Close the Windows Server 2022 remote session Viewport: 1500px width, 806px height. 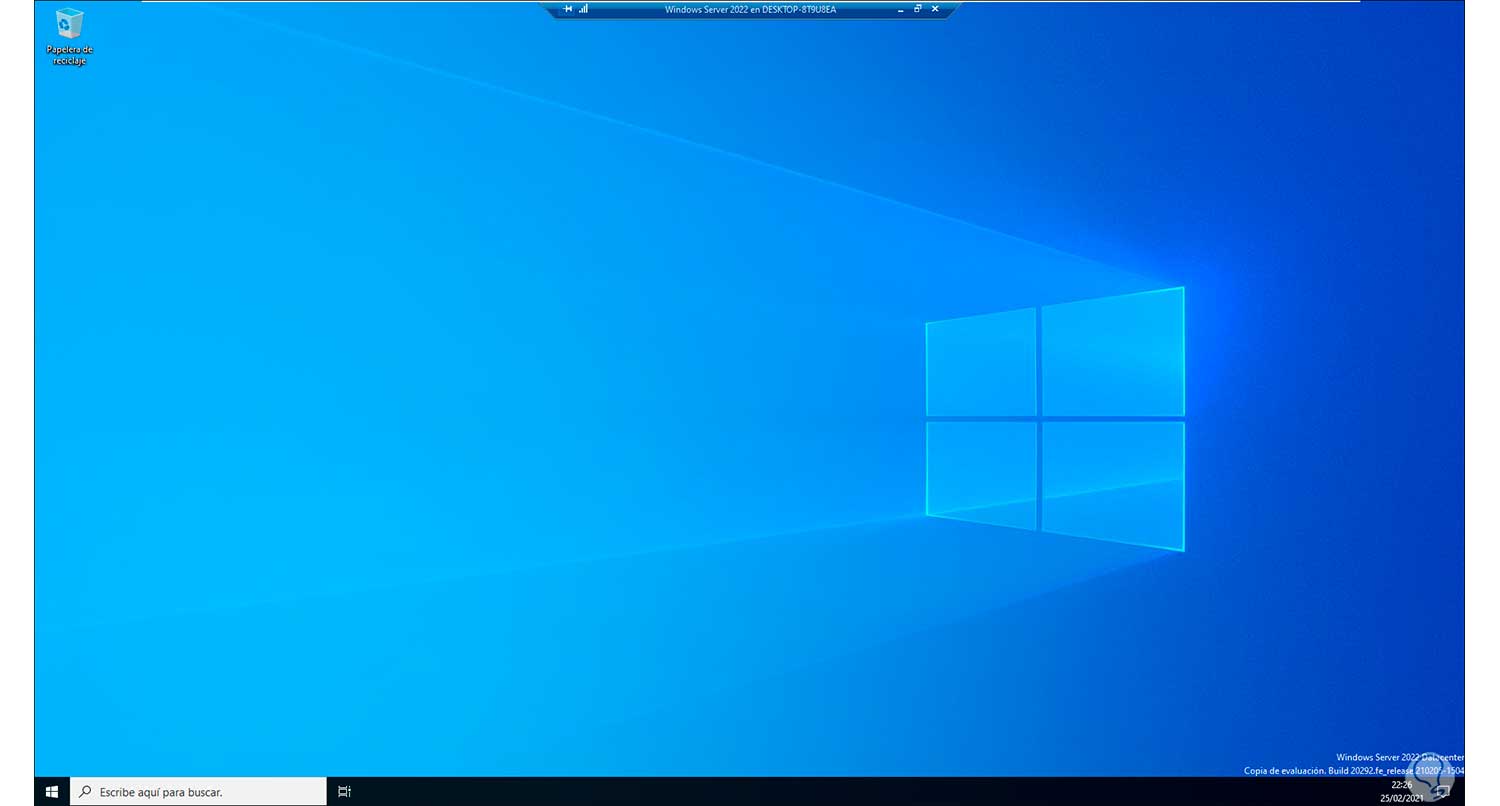click(x=935, y=9)
